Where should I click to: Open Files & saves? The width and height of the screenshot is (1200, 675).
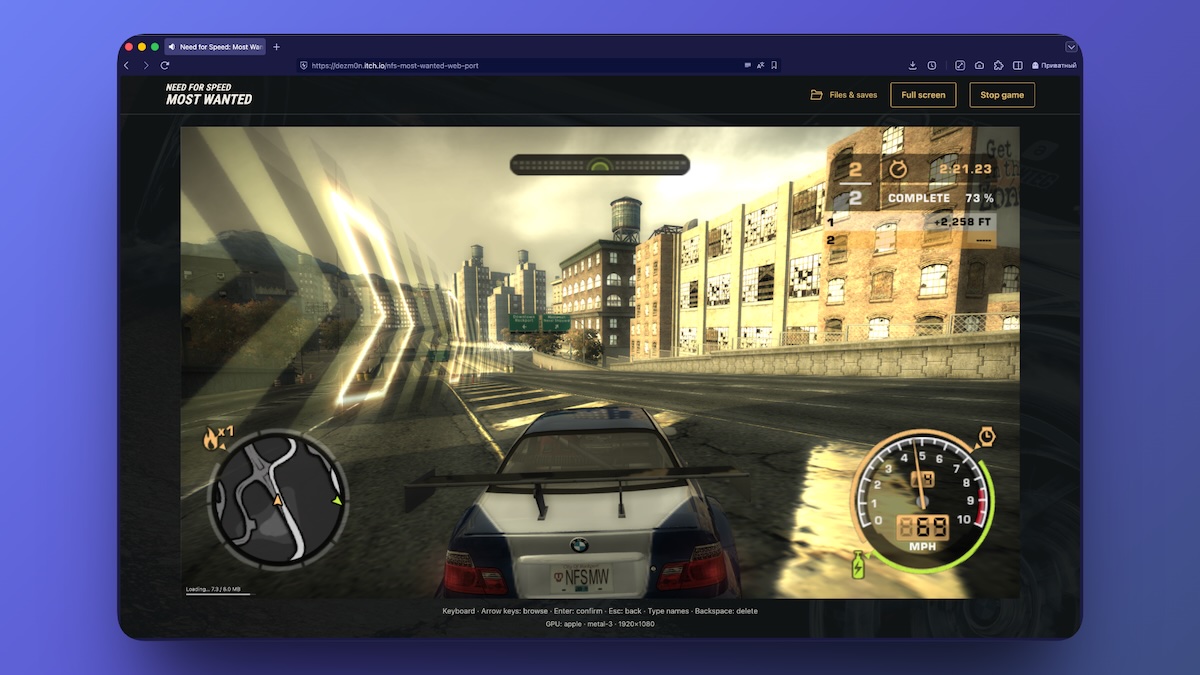[844, 95]
